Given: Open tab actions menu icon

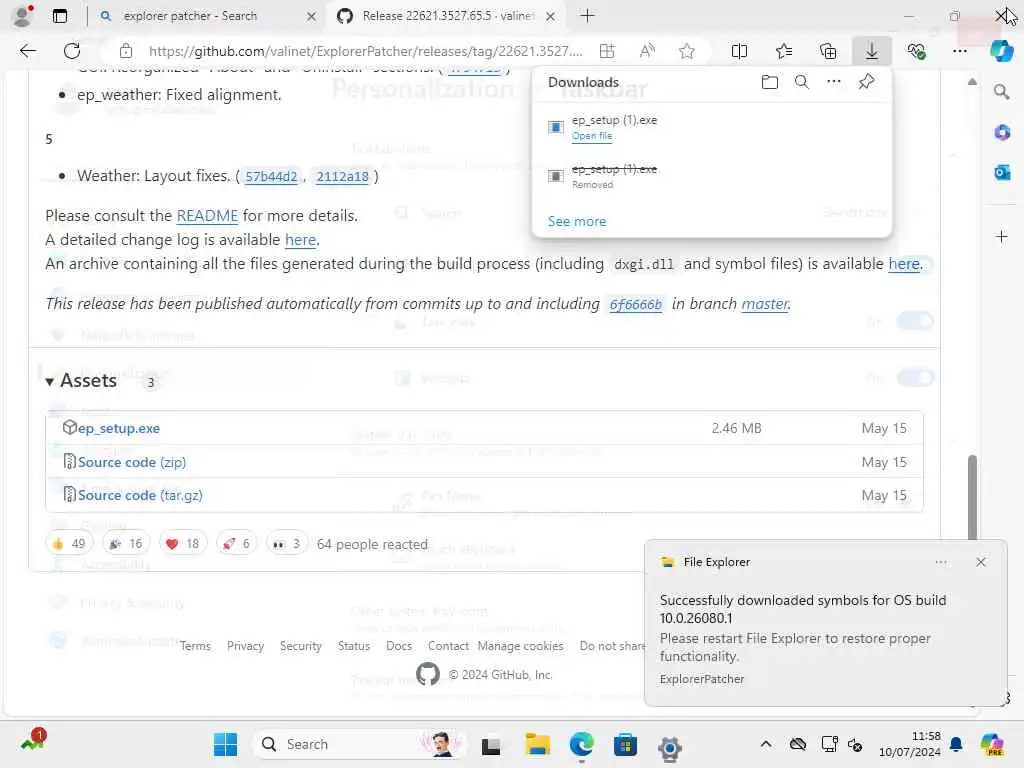Looking at the screenshot, I should pos(59,16).
